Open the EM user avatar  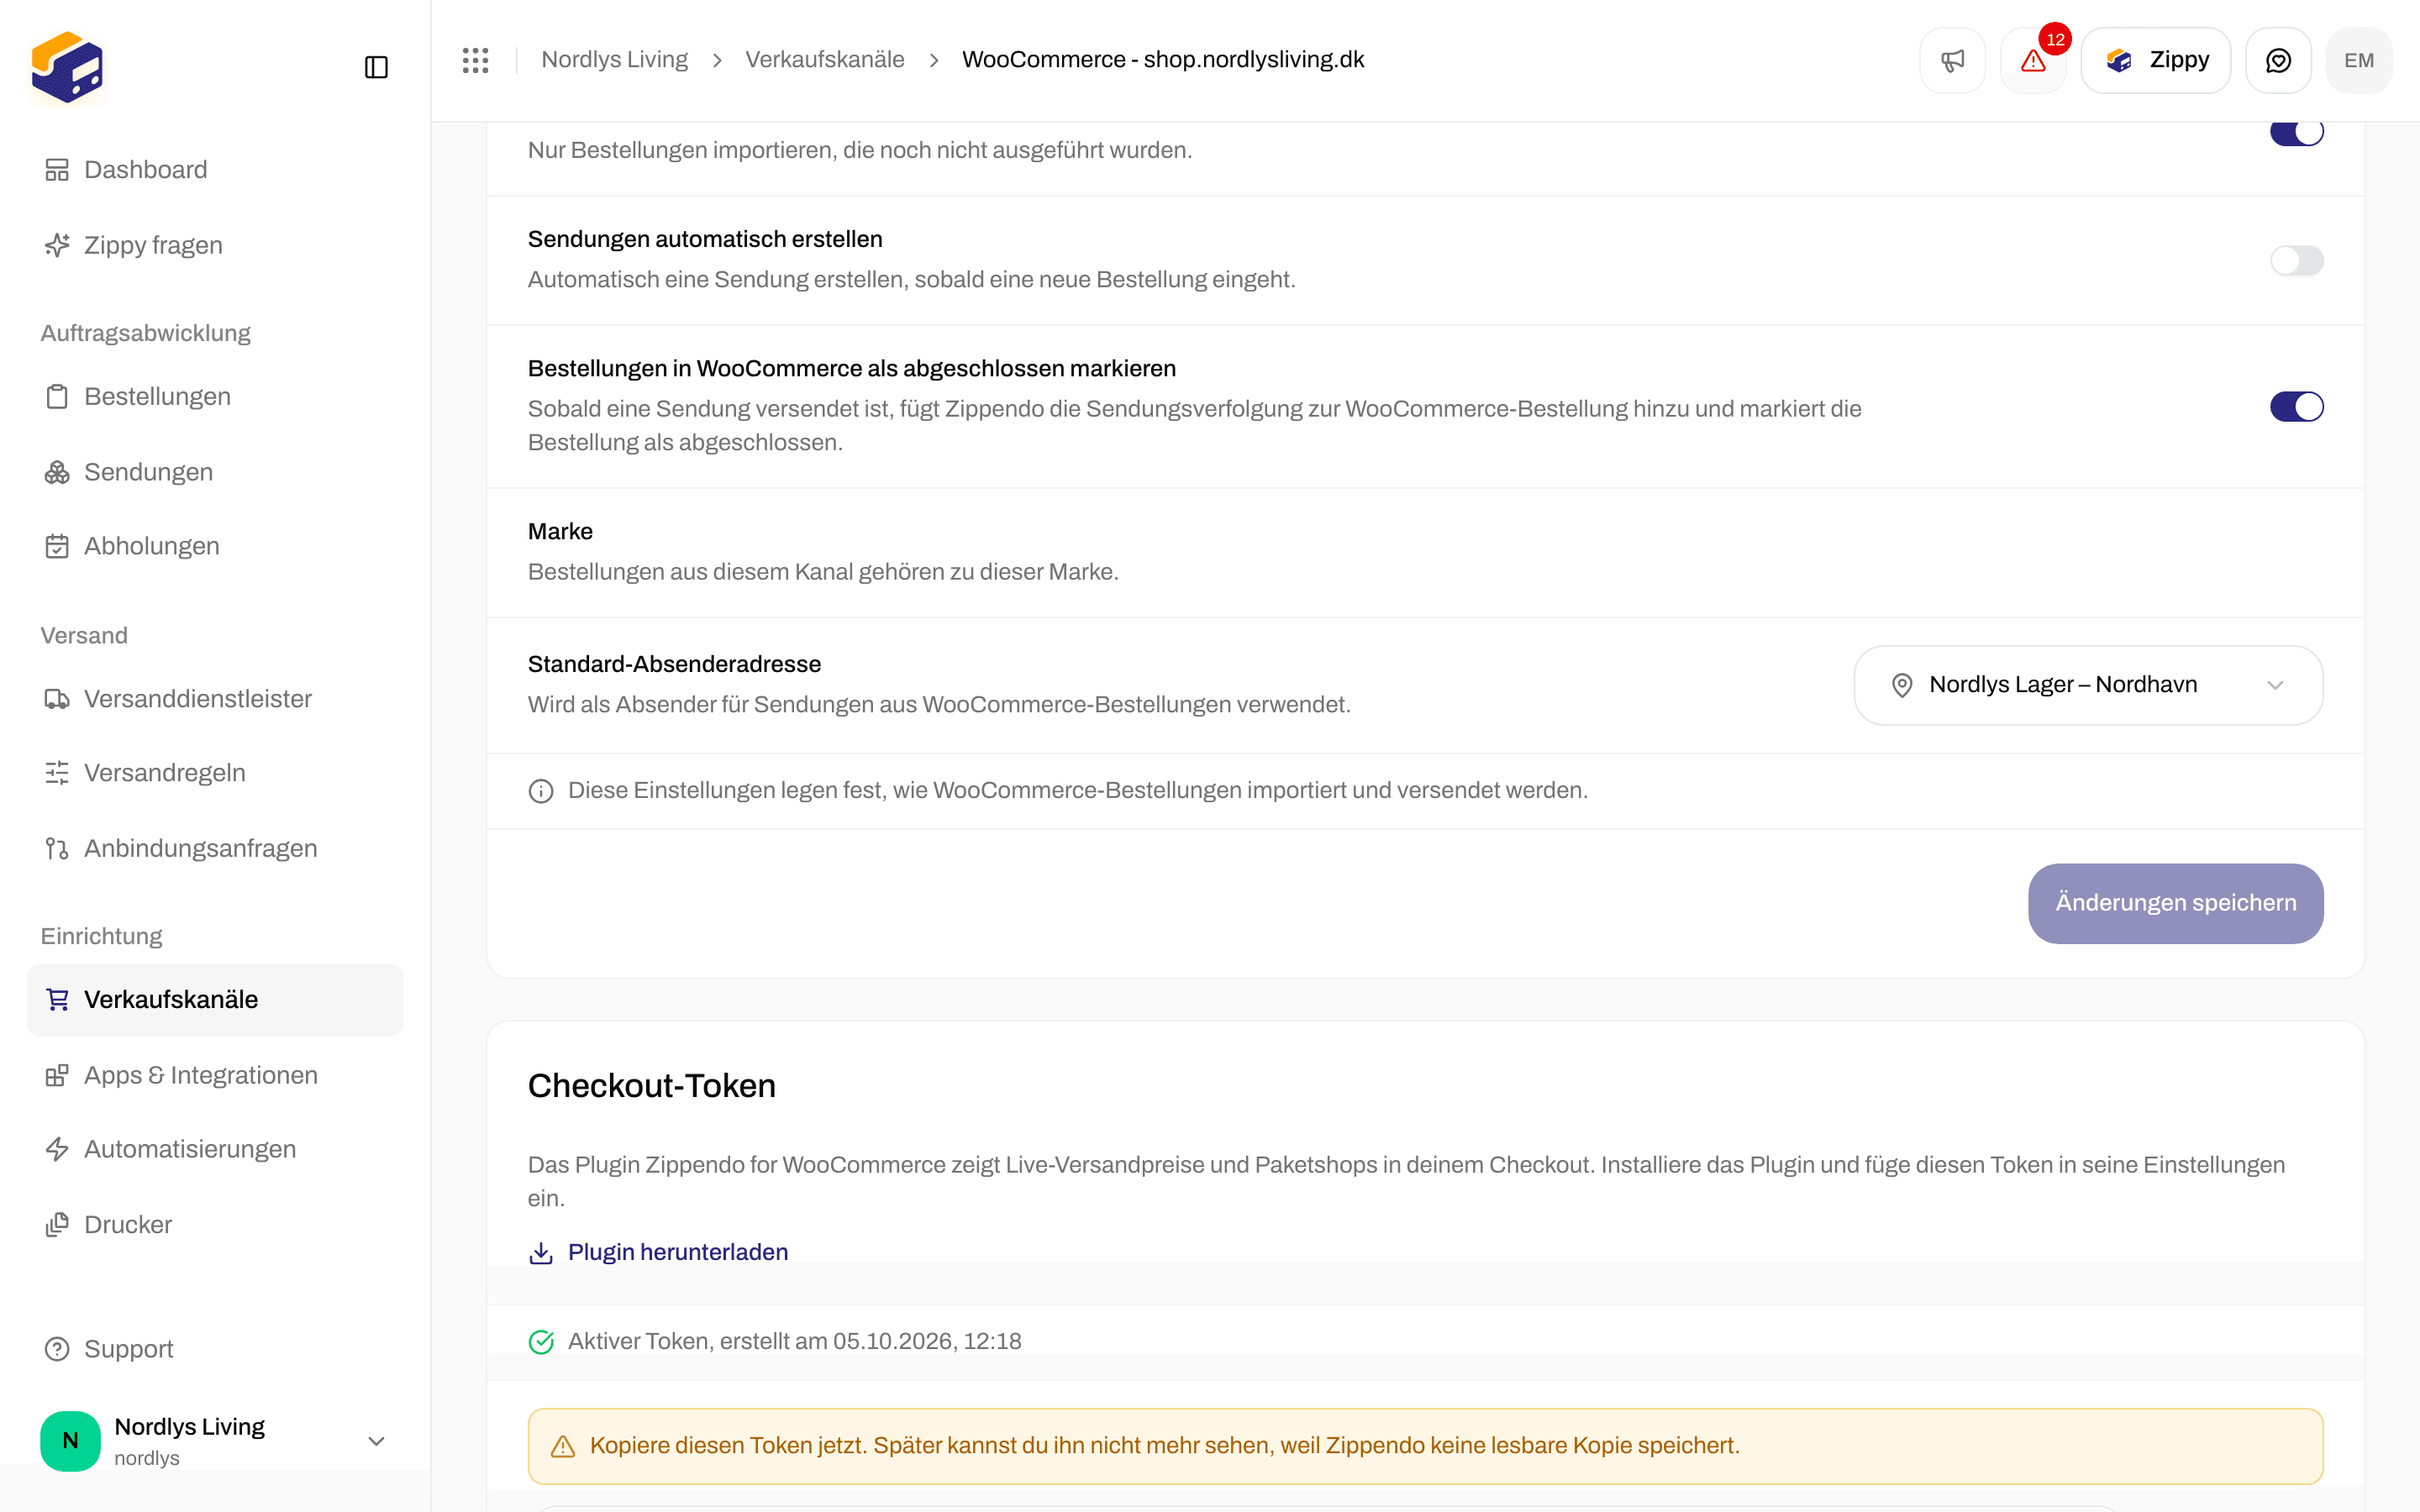point(2359,60)
